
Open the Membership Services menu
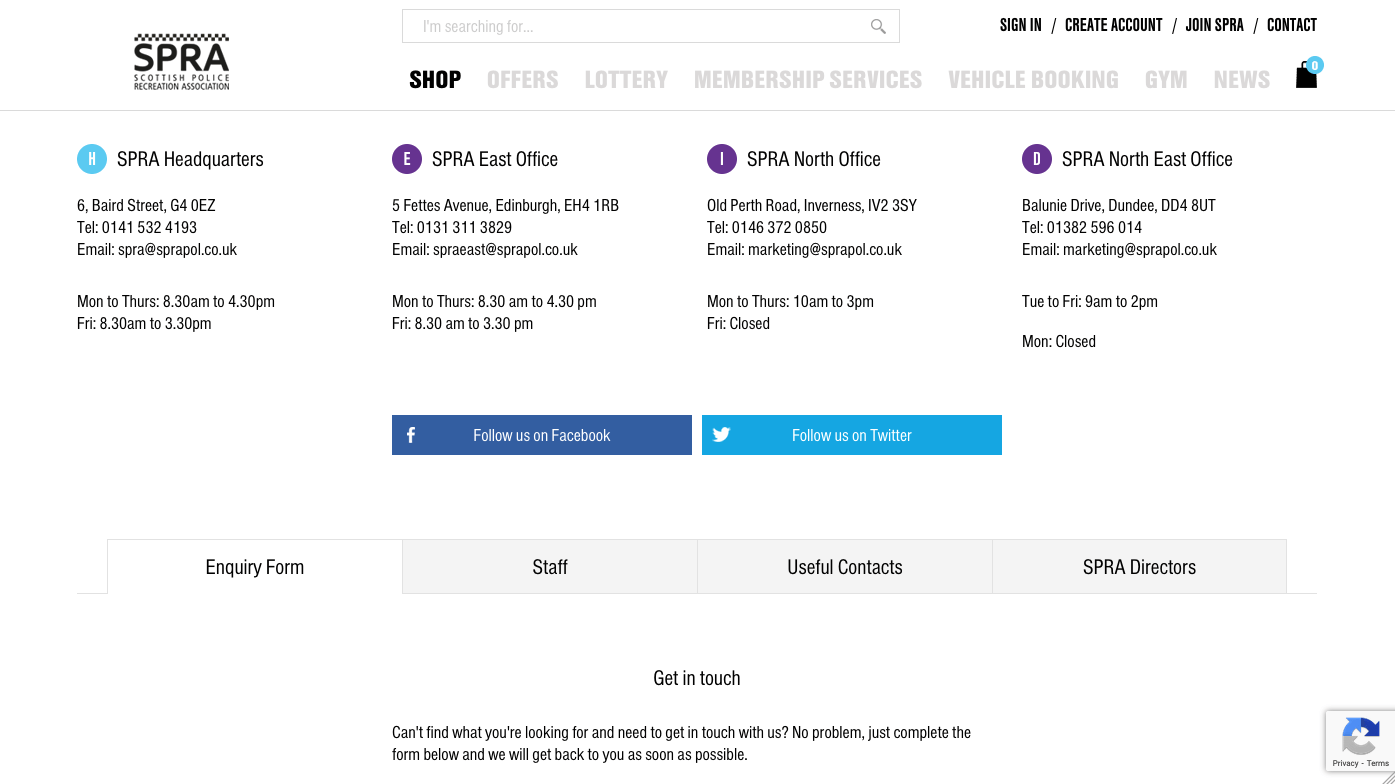pyautogui.click(x=808, y=80)
